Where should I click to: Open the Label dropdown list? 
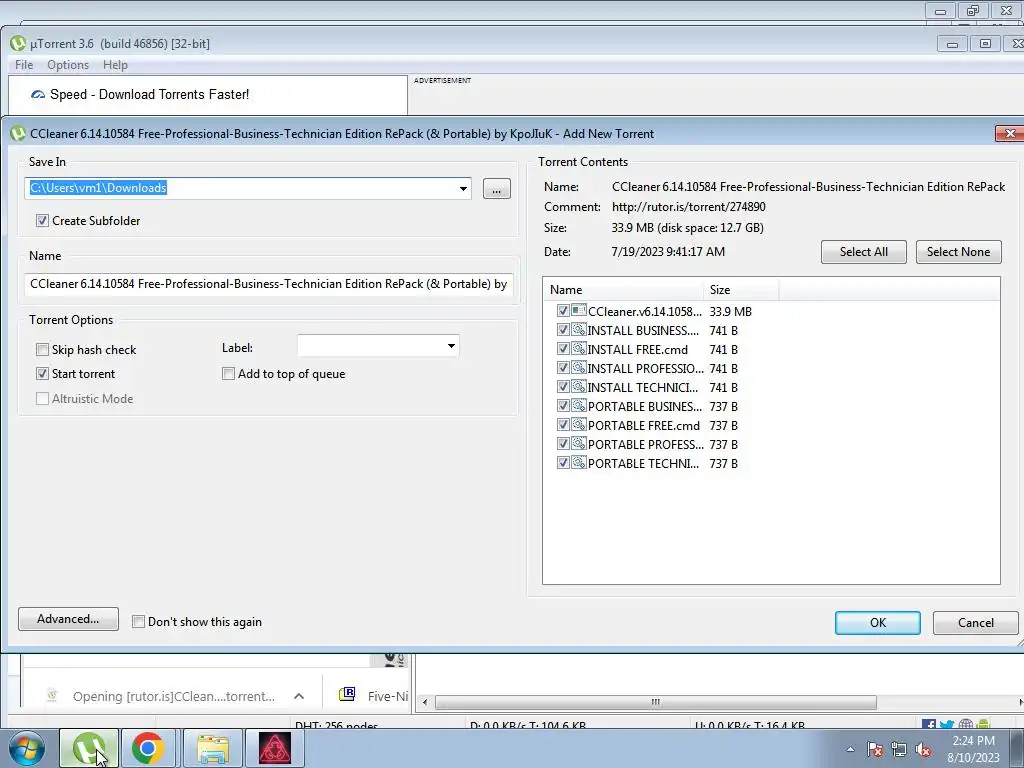click(x=451, y=346)
